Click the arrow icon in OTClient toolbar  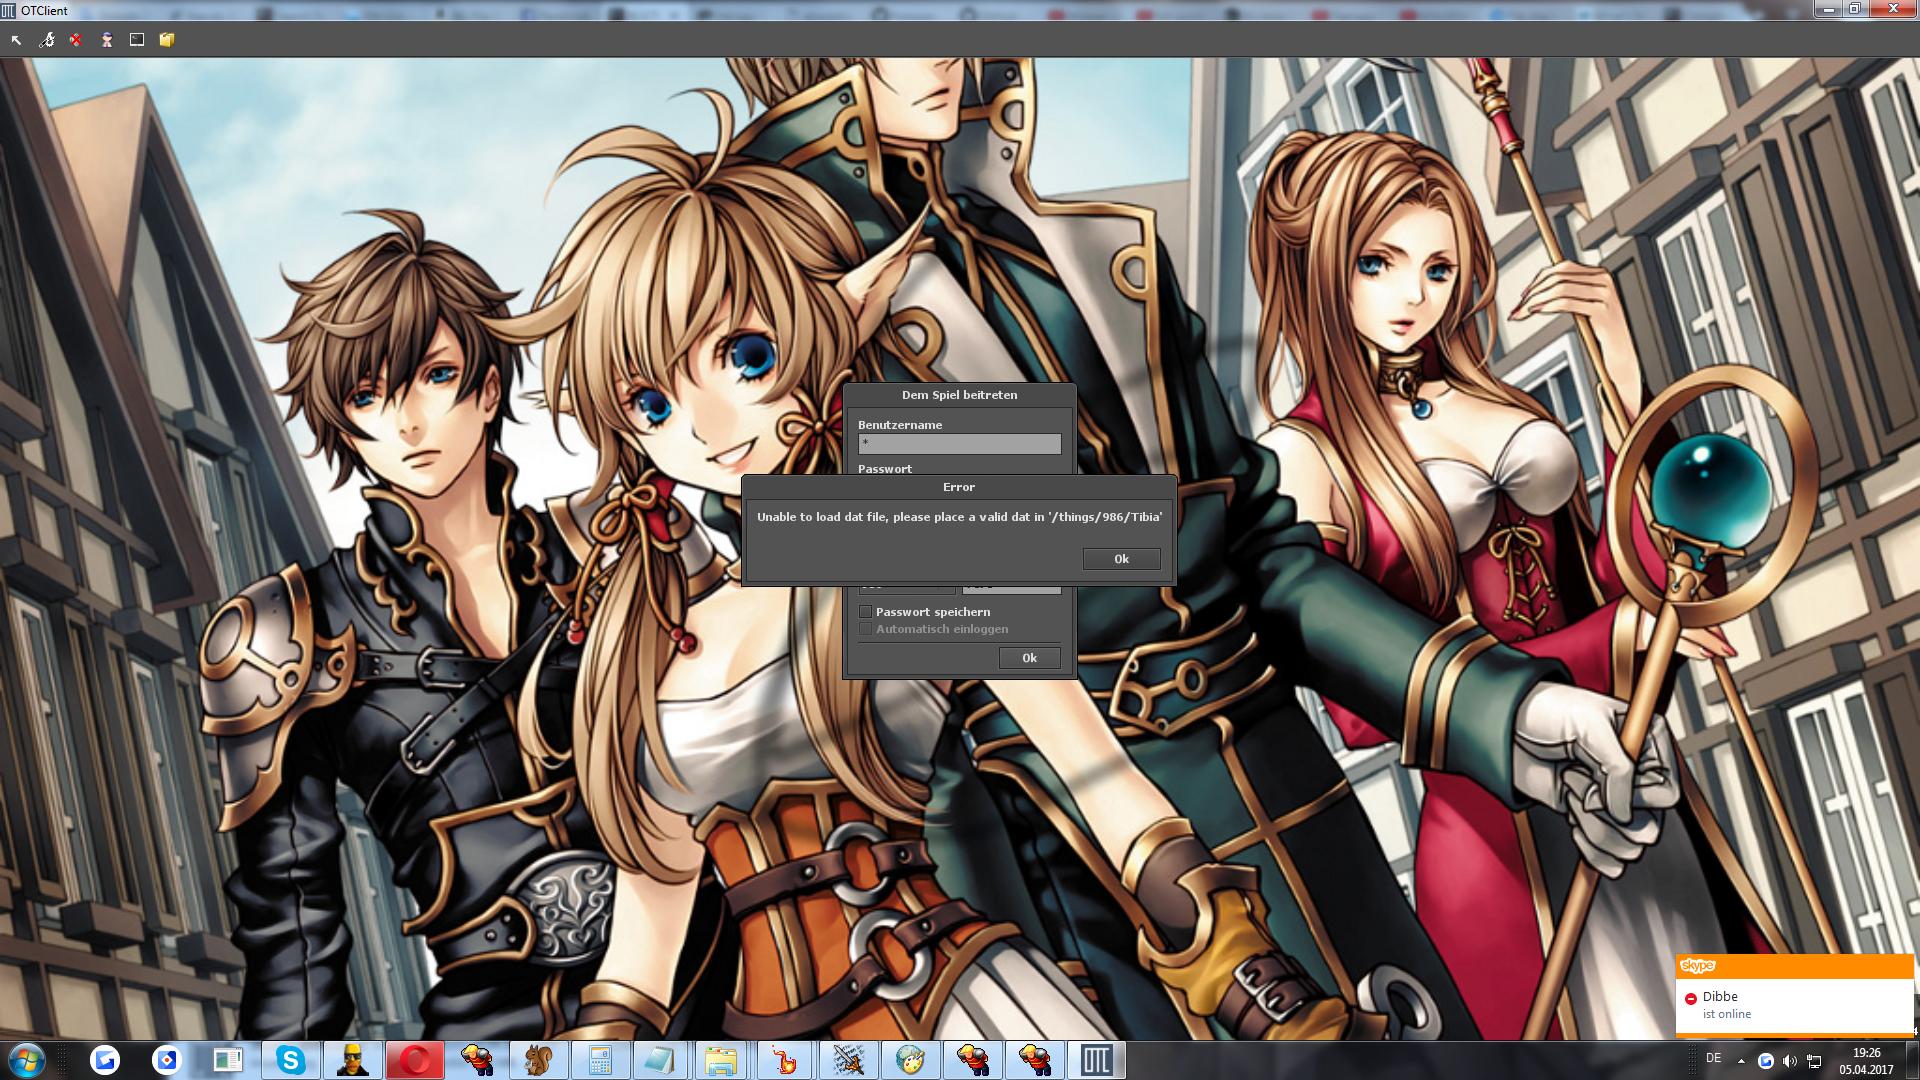(16, 40)
